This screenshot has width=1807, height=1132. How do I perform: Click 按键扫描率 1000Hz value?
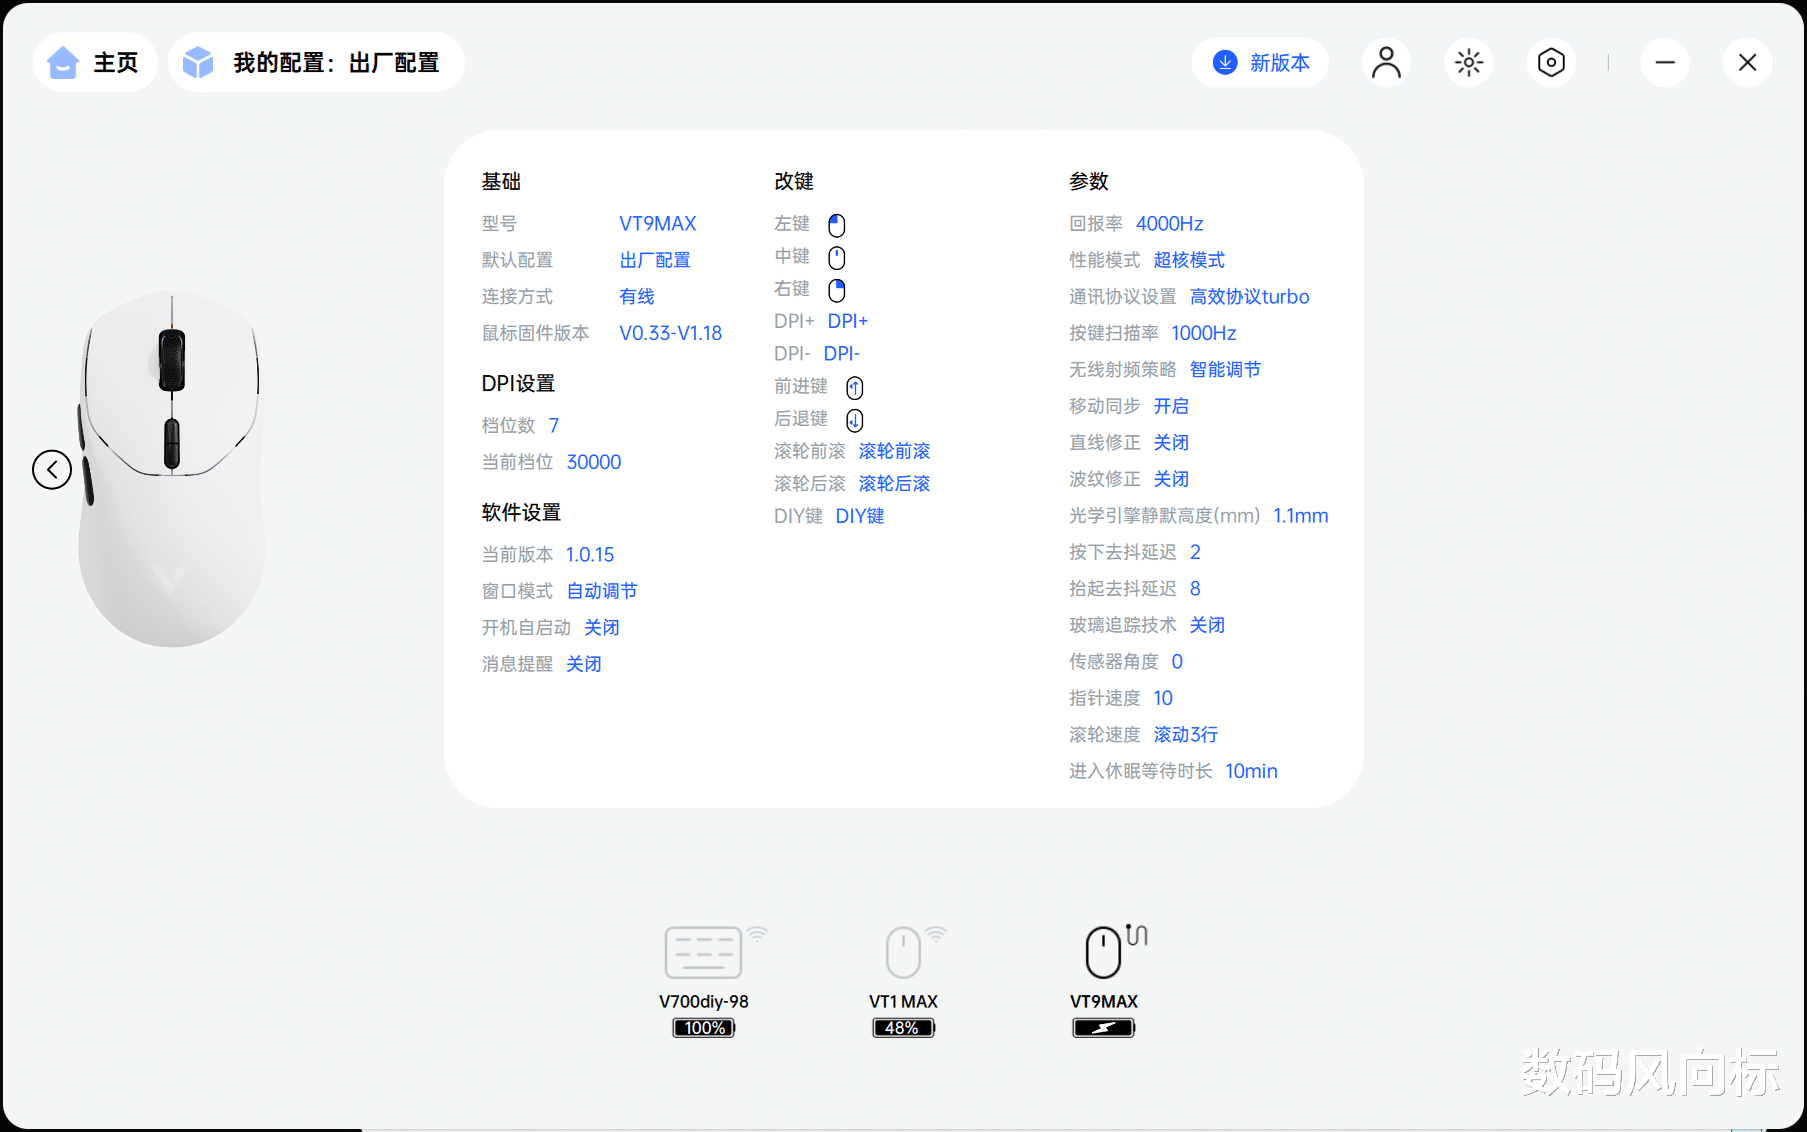(x=1204, y=333)
